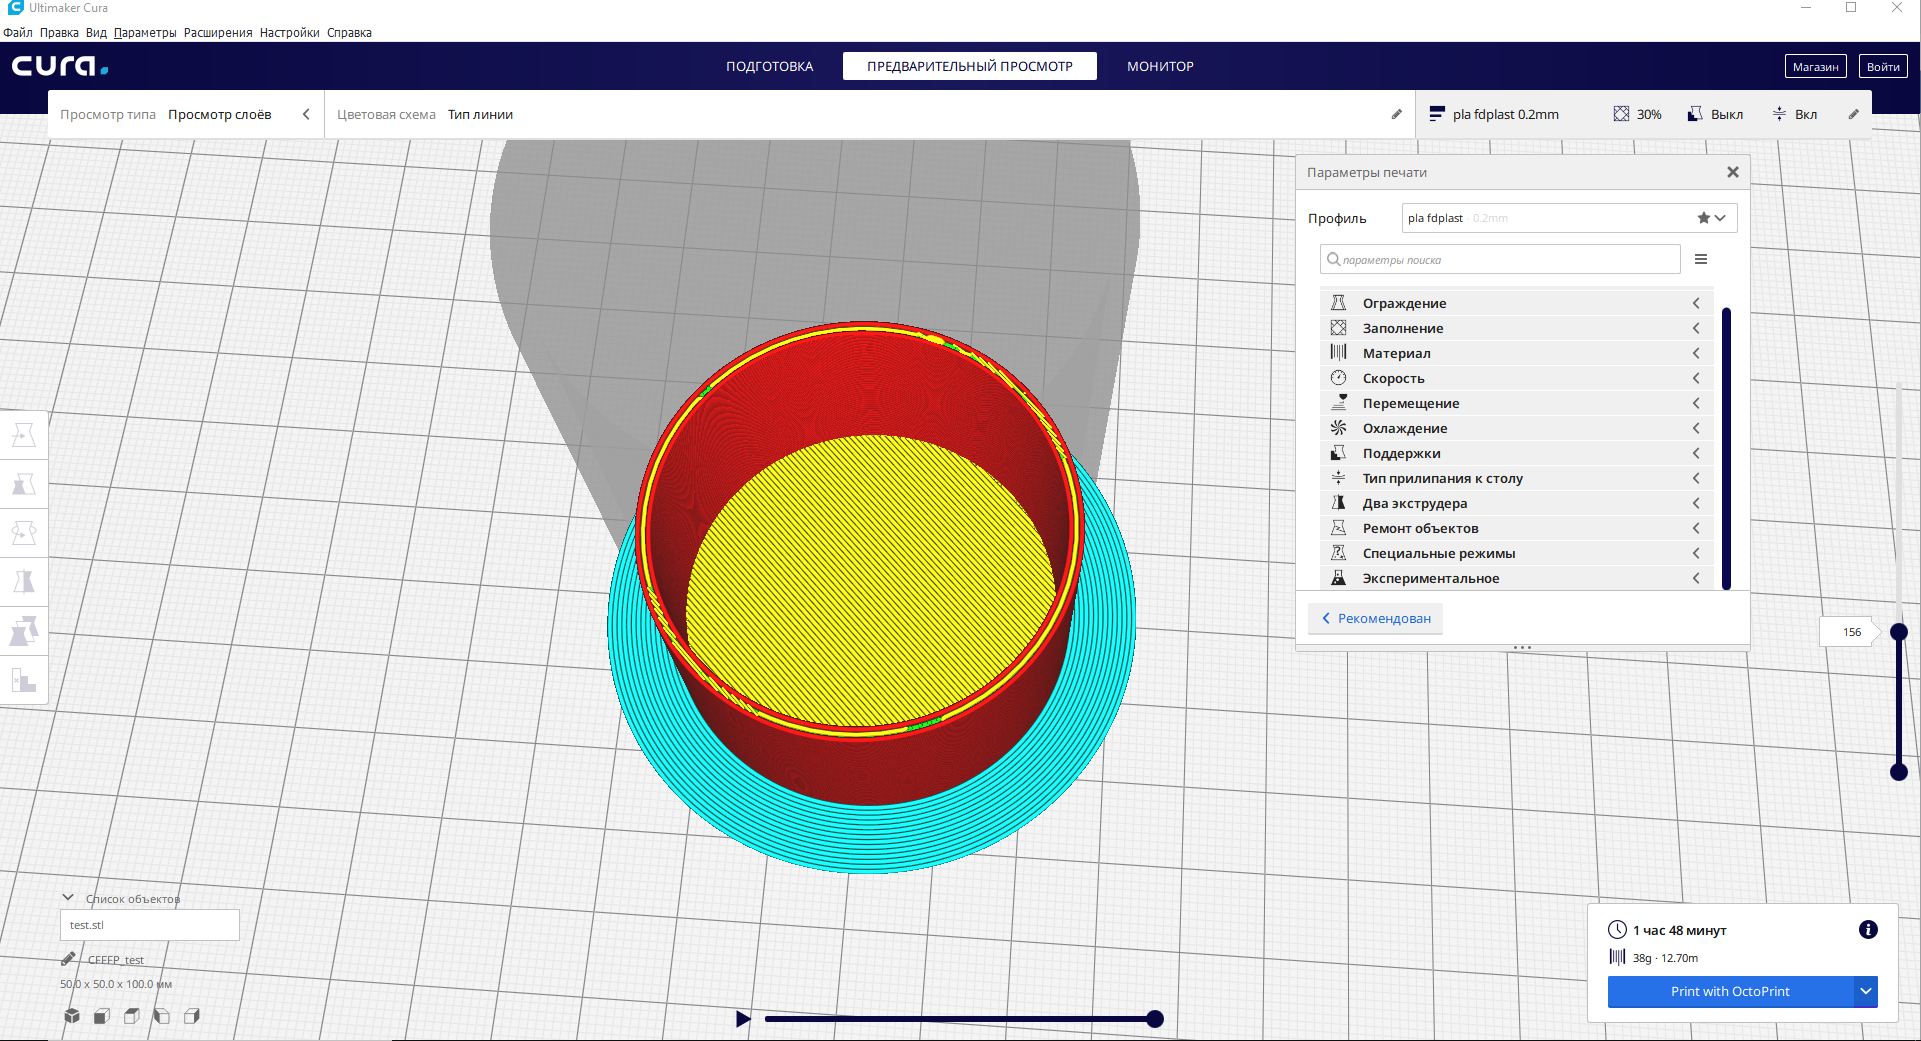The height and width of the screenshot is (1041, 1921).
Task: Click the upper layer slider handle
Action: click(1899, 632)
